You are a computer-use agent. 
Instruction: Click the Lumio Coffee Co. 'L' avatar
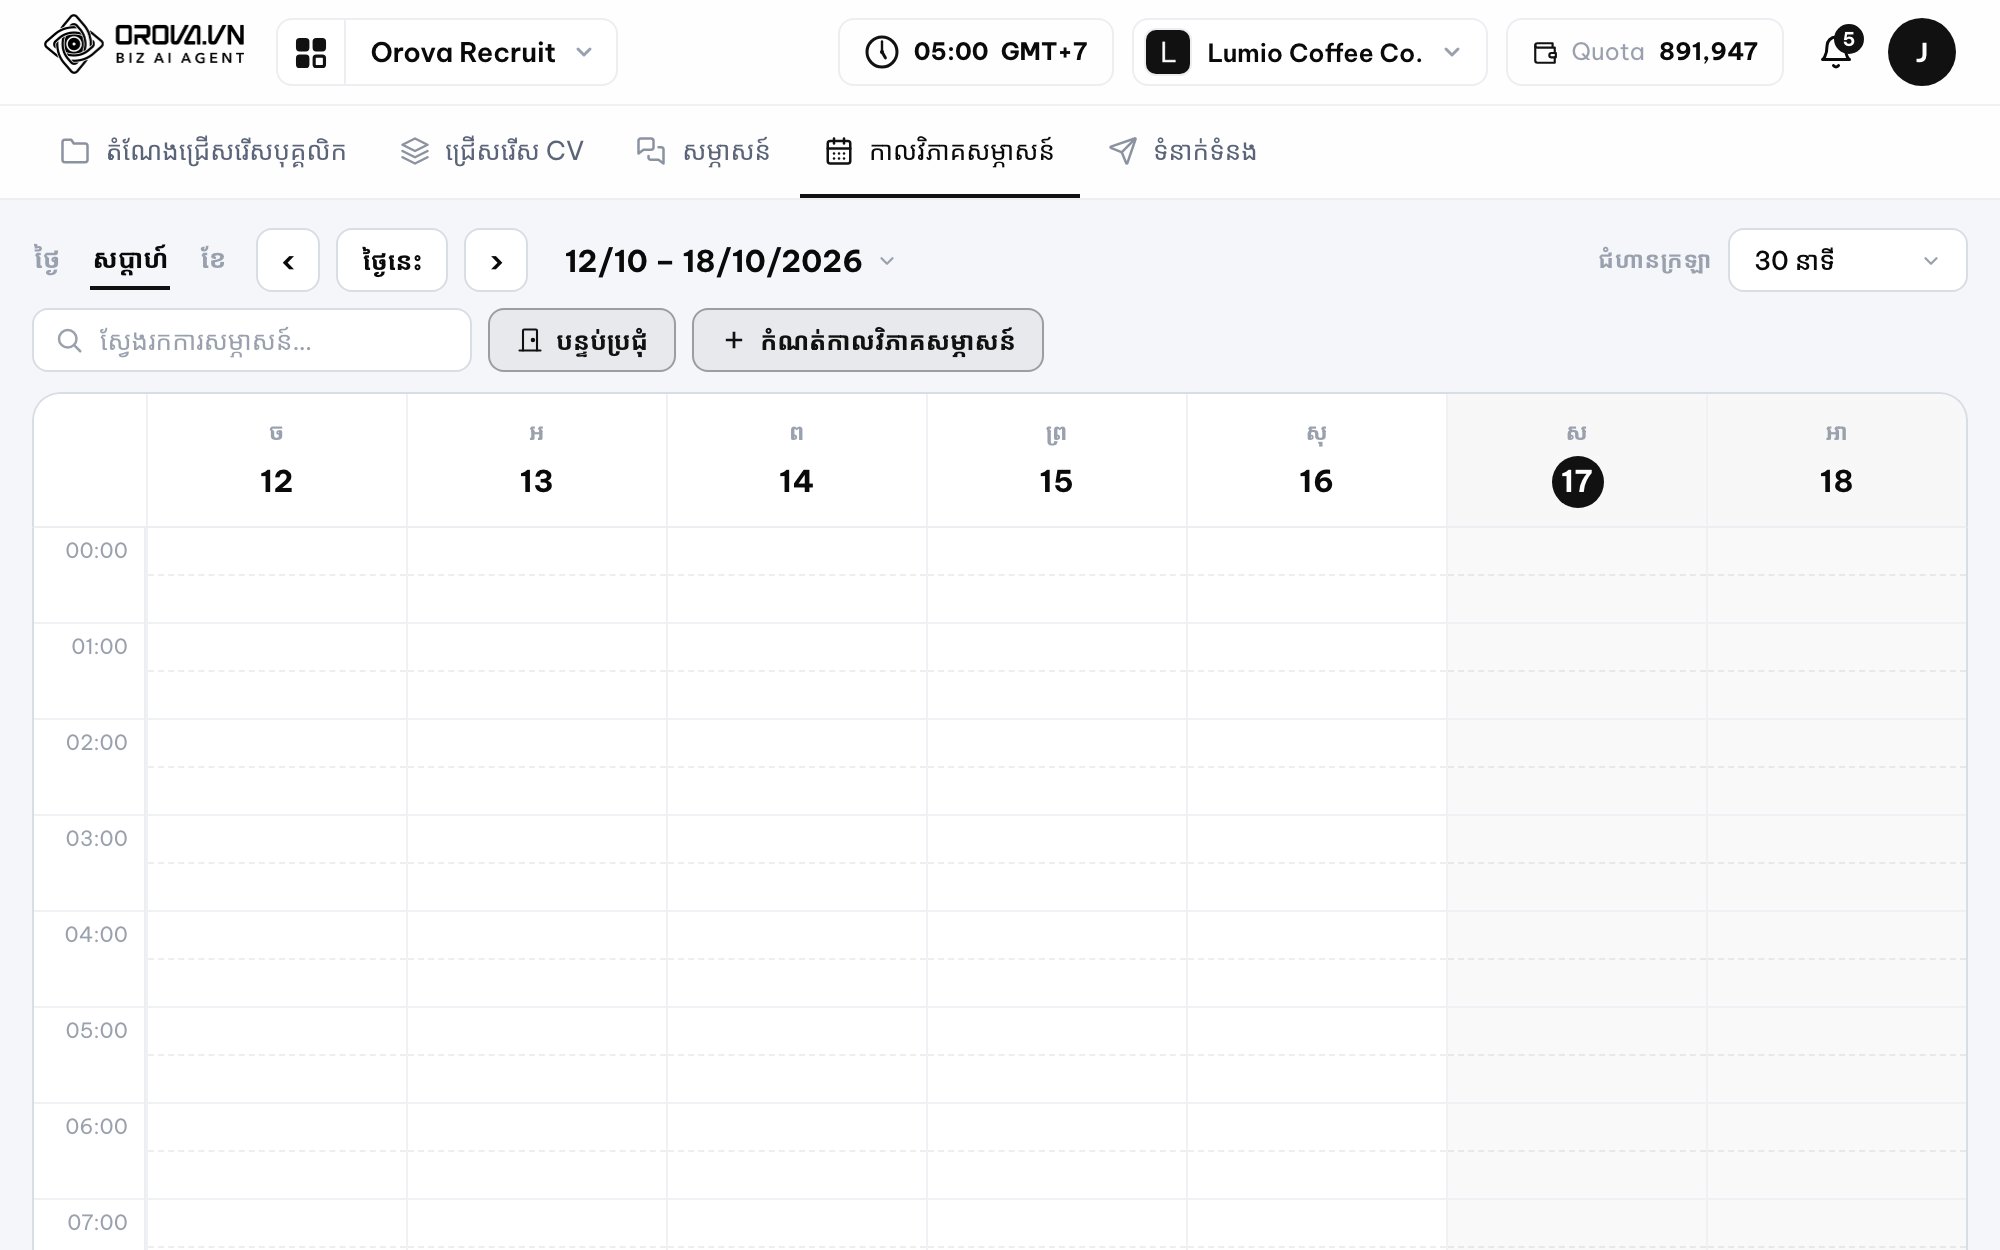click(1167, 52)
